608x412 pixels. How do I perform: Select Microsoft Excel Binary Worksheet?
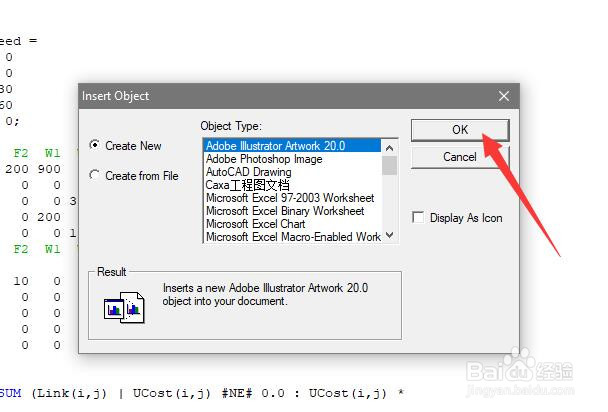pyautogui.click(x=292, y=211)
